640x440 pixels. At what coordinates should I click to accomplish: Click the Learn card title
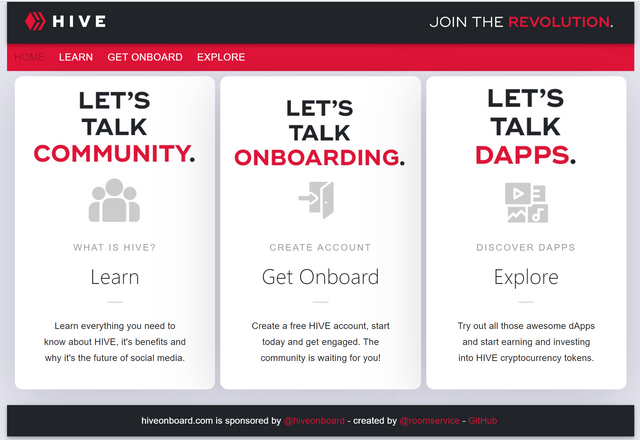pyautogui.click(x=115, y=277)
